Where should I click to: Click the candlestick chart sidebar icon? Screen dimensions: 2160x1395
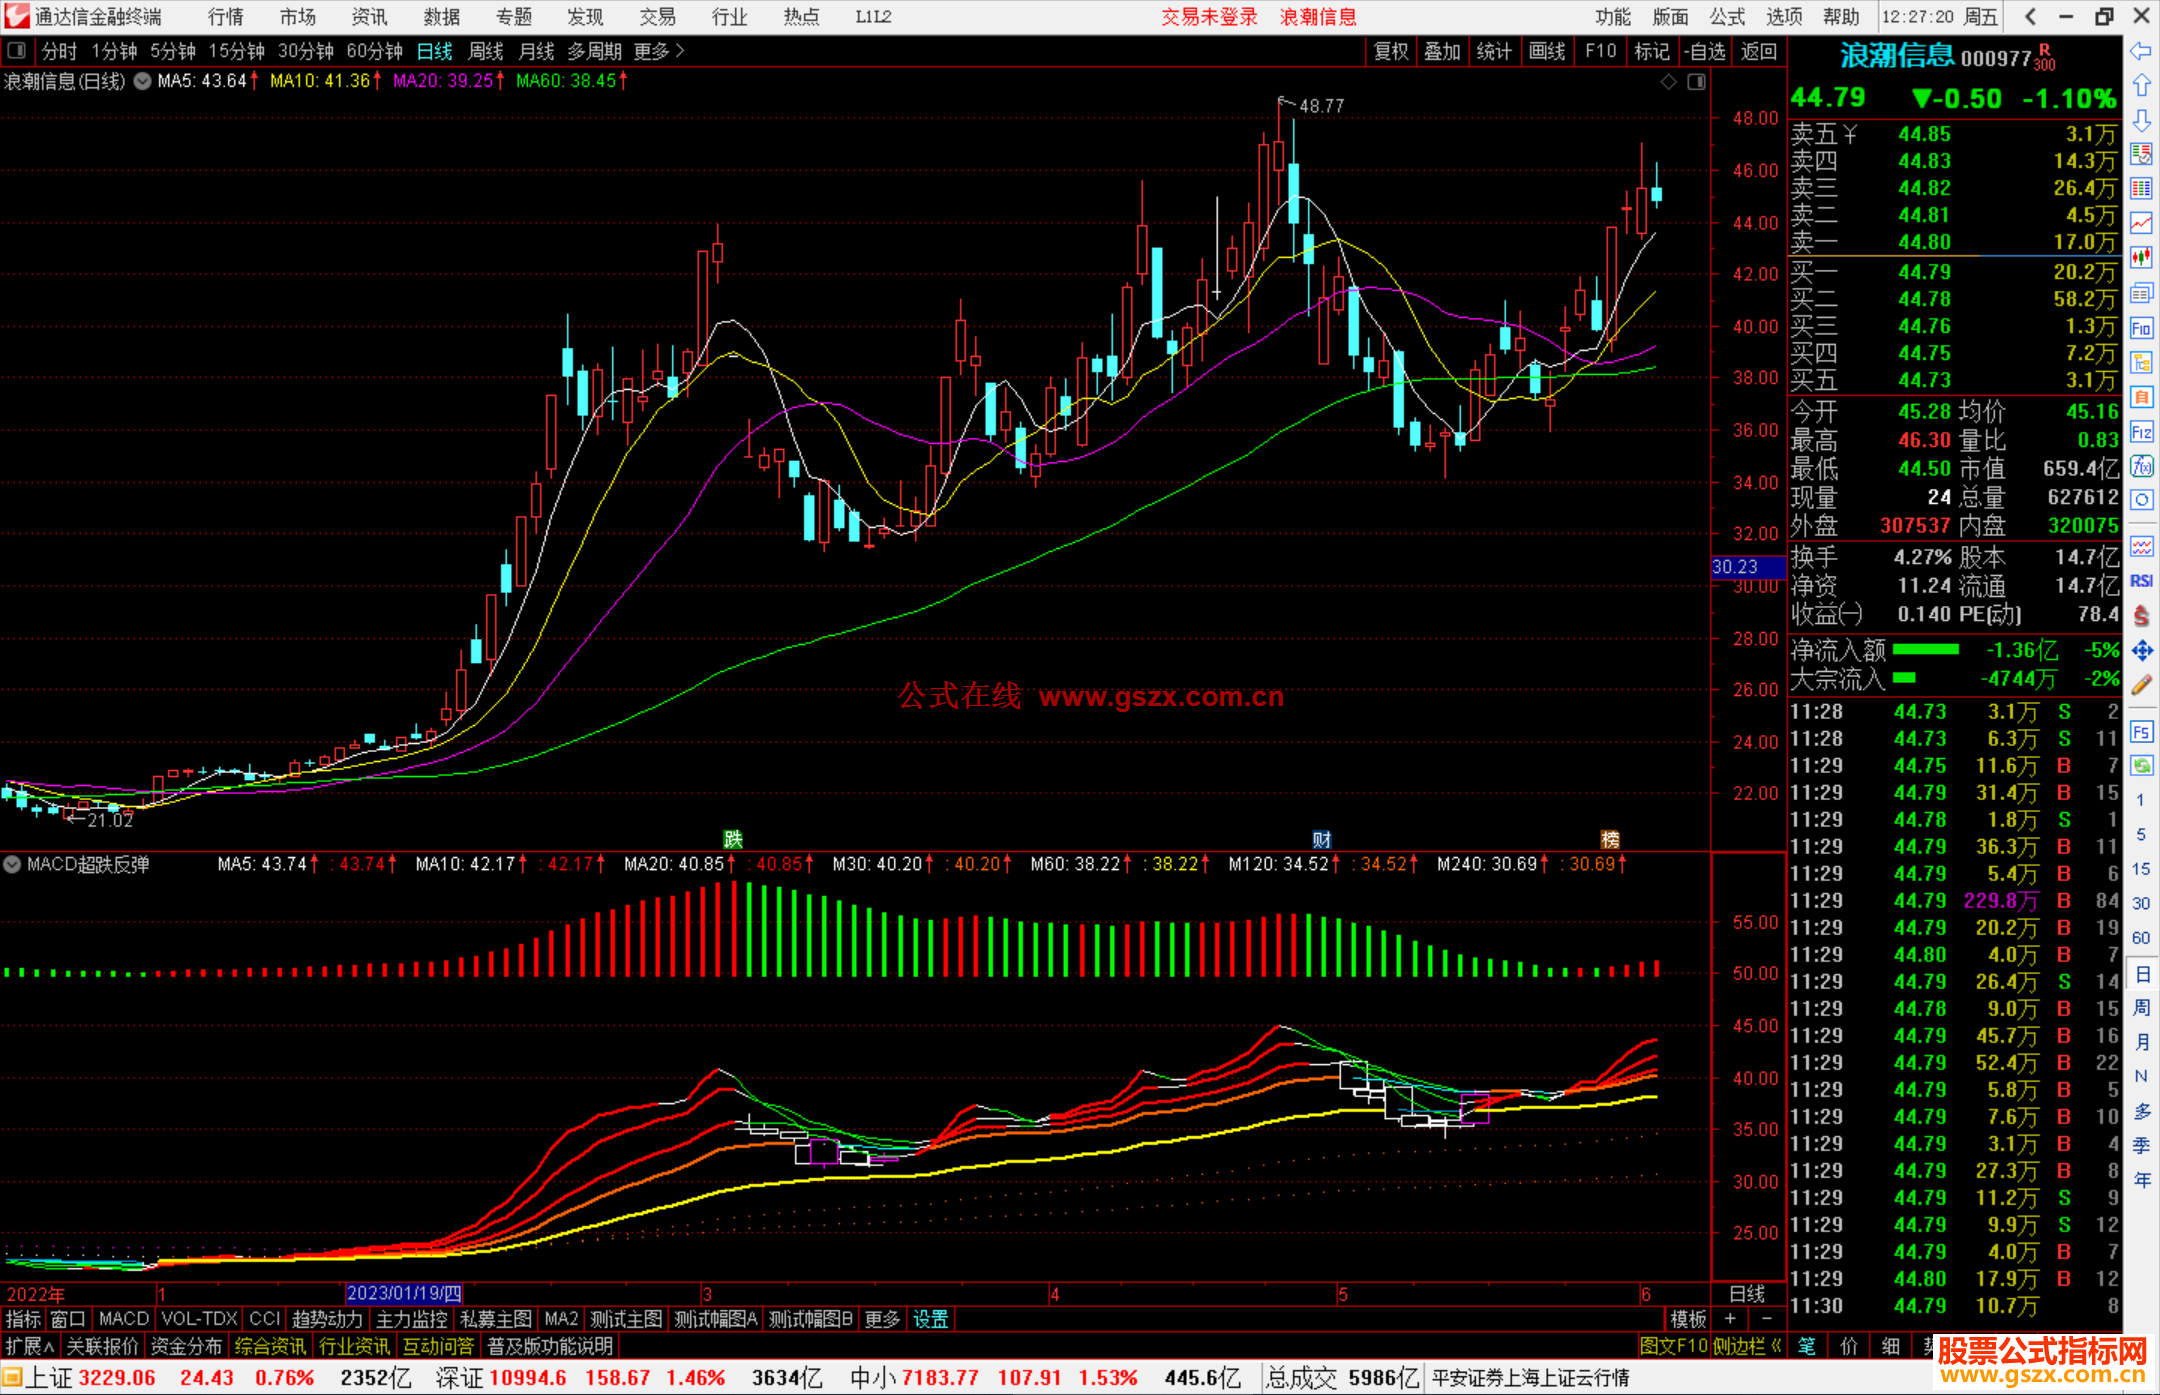coord(2141,258)
